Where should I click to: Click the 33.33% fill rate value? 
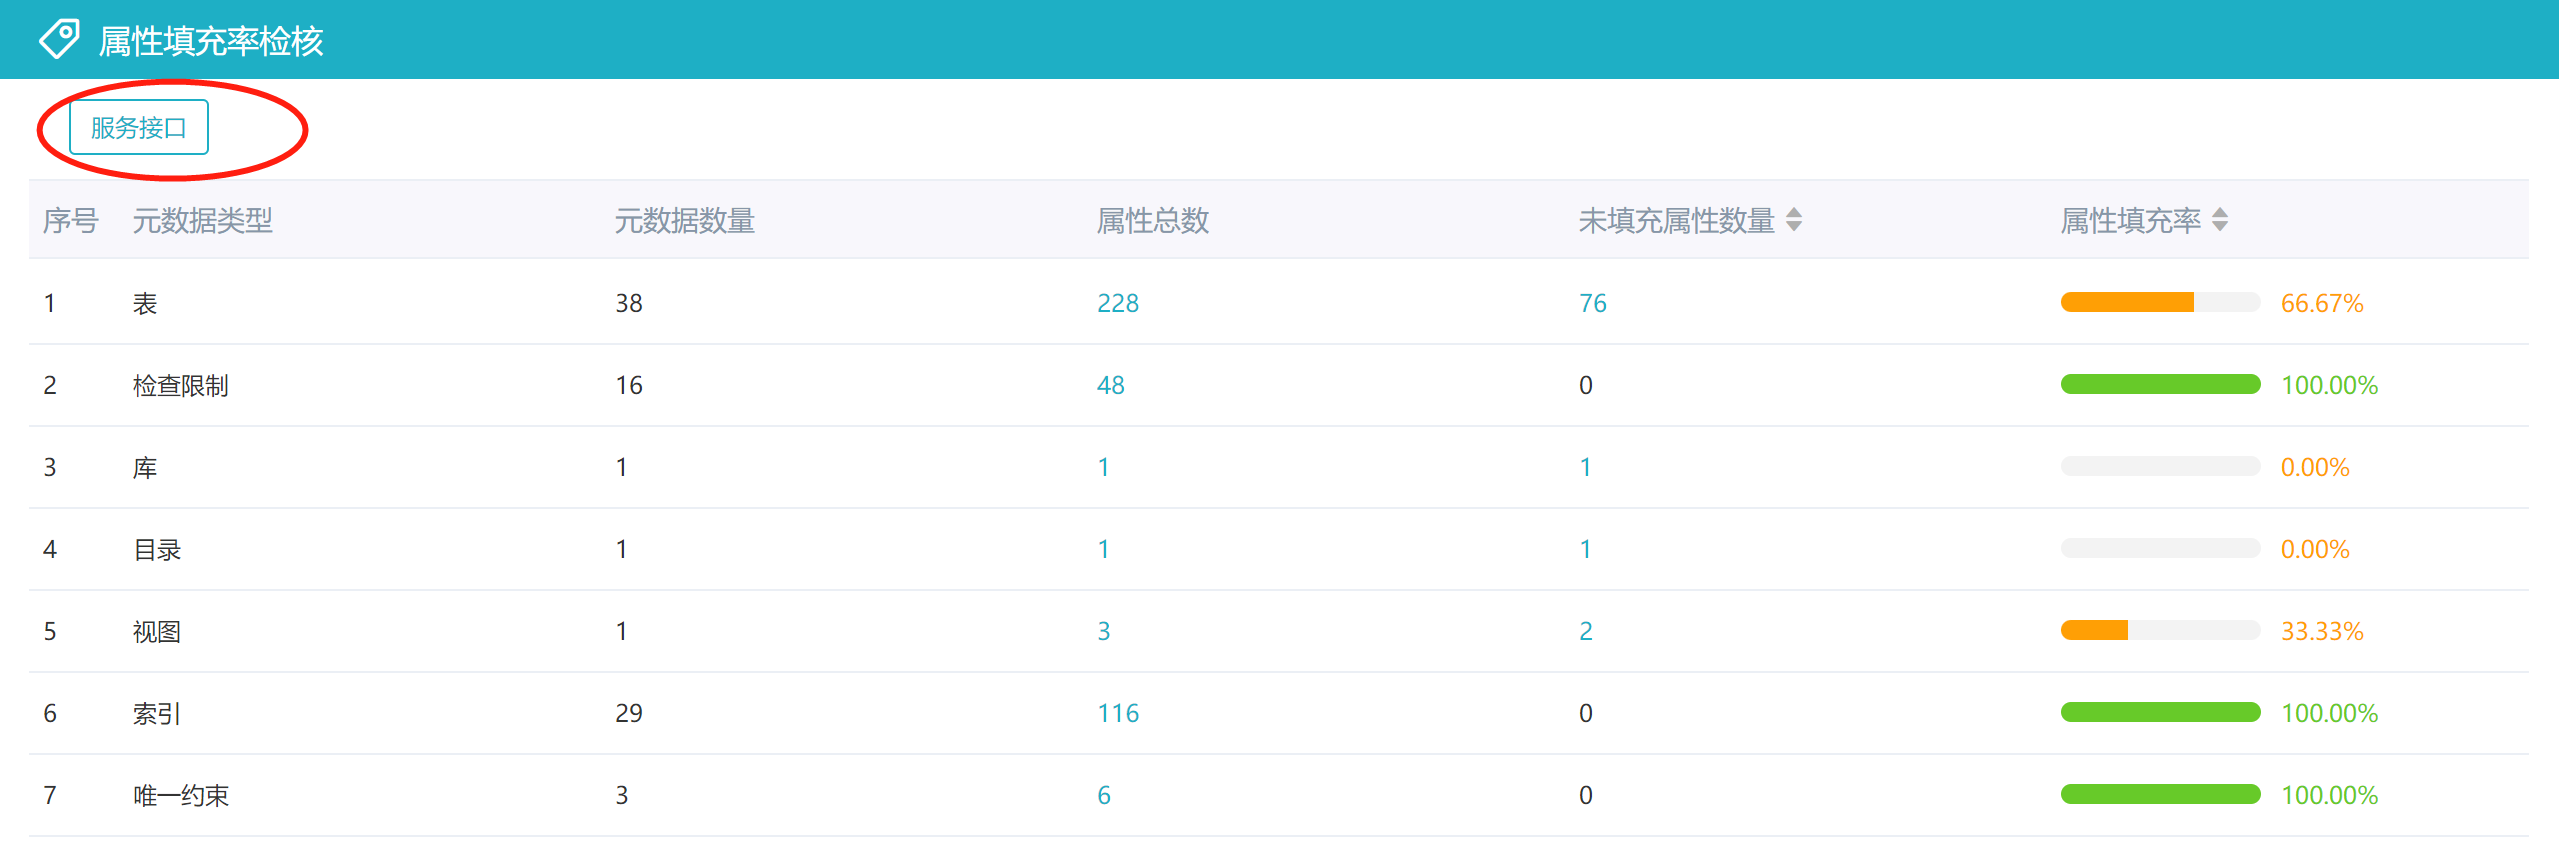[x=2322, y=631]
